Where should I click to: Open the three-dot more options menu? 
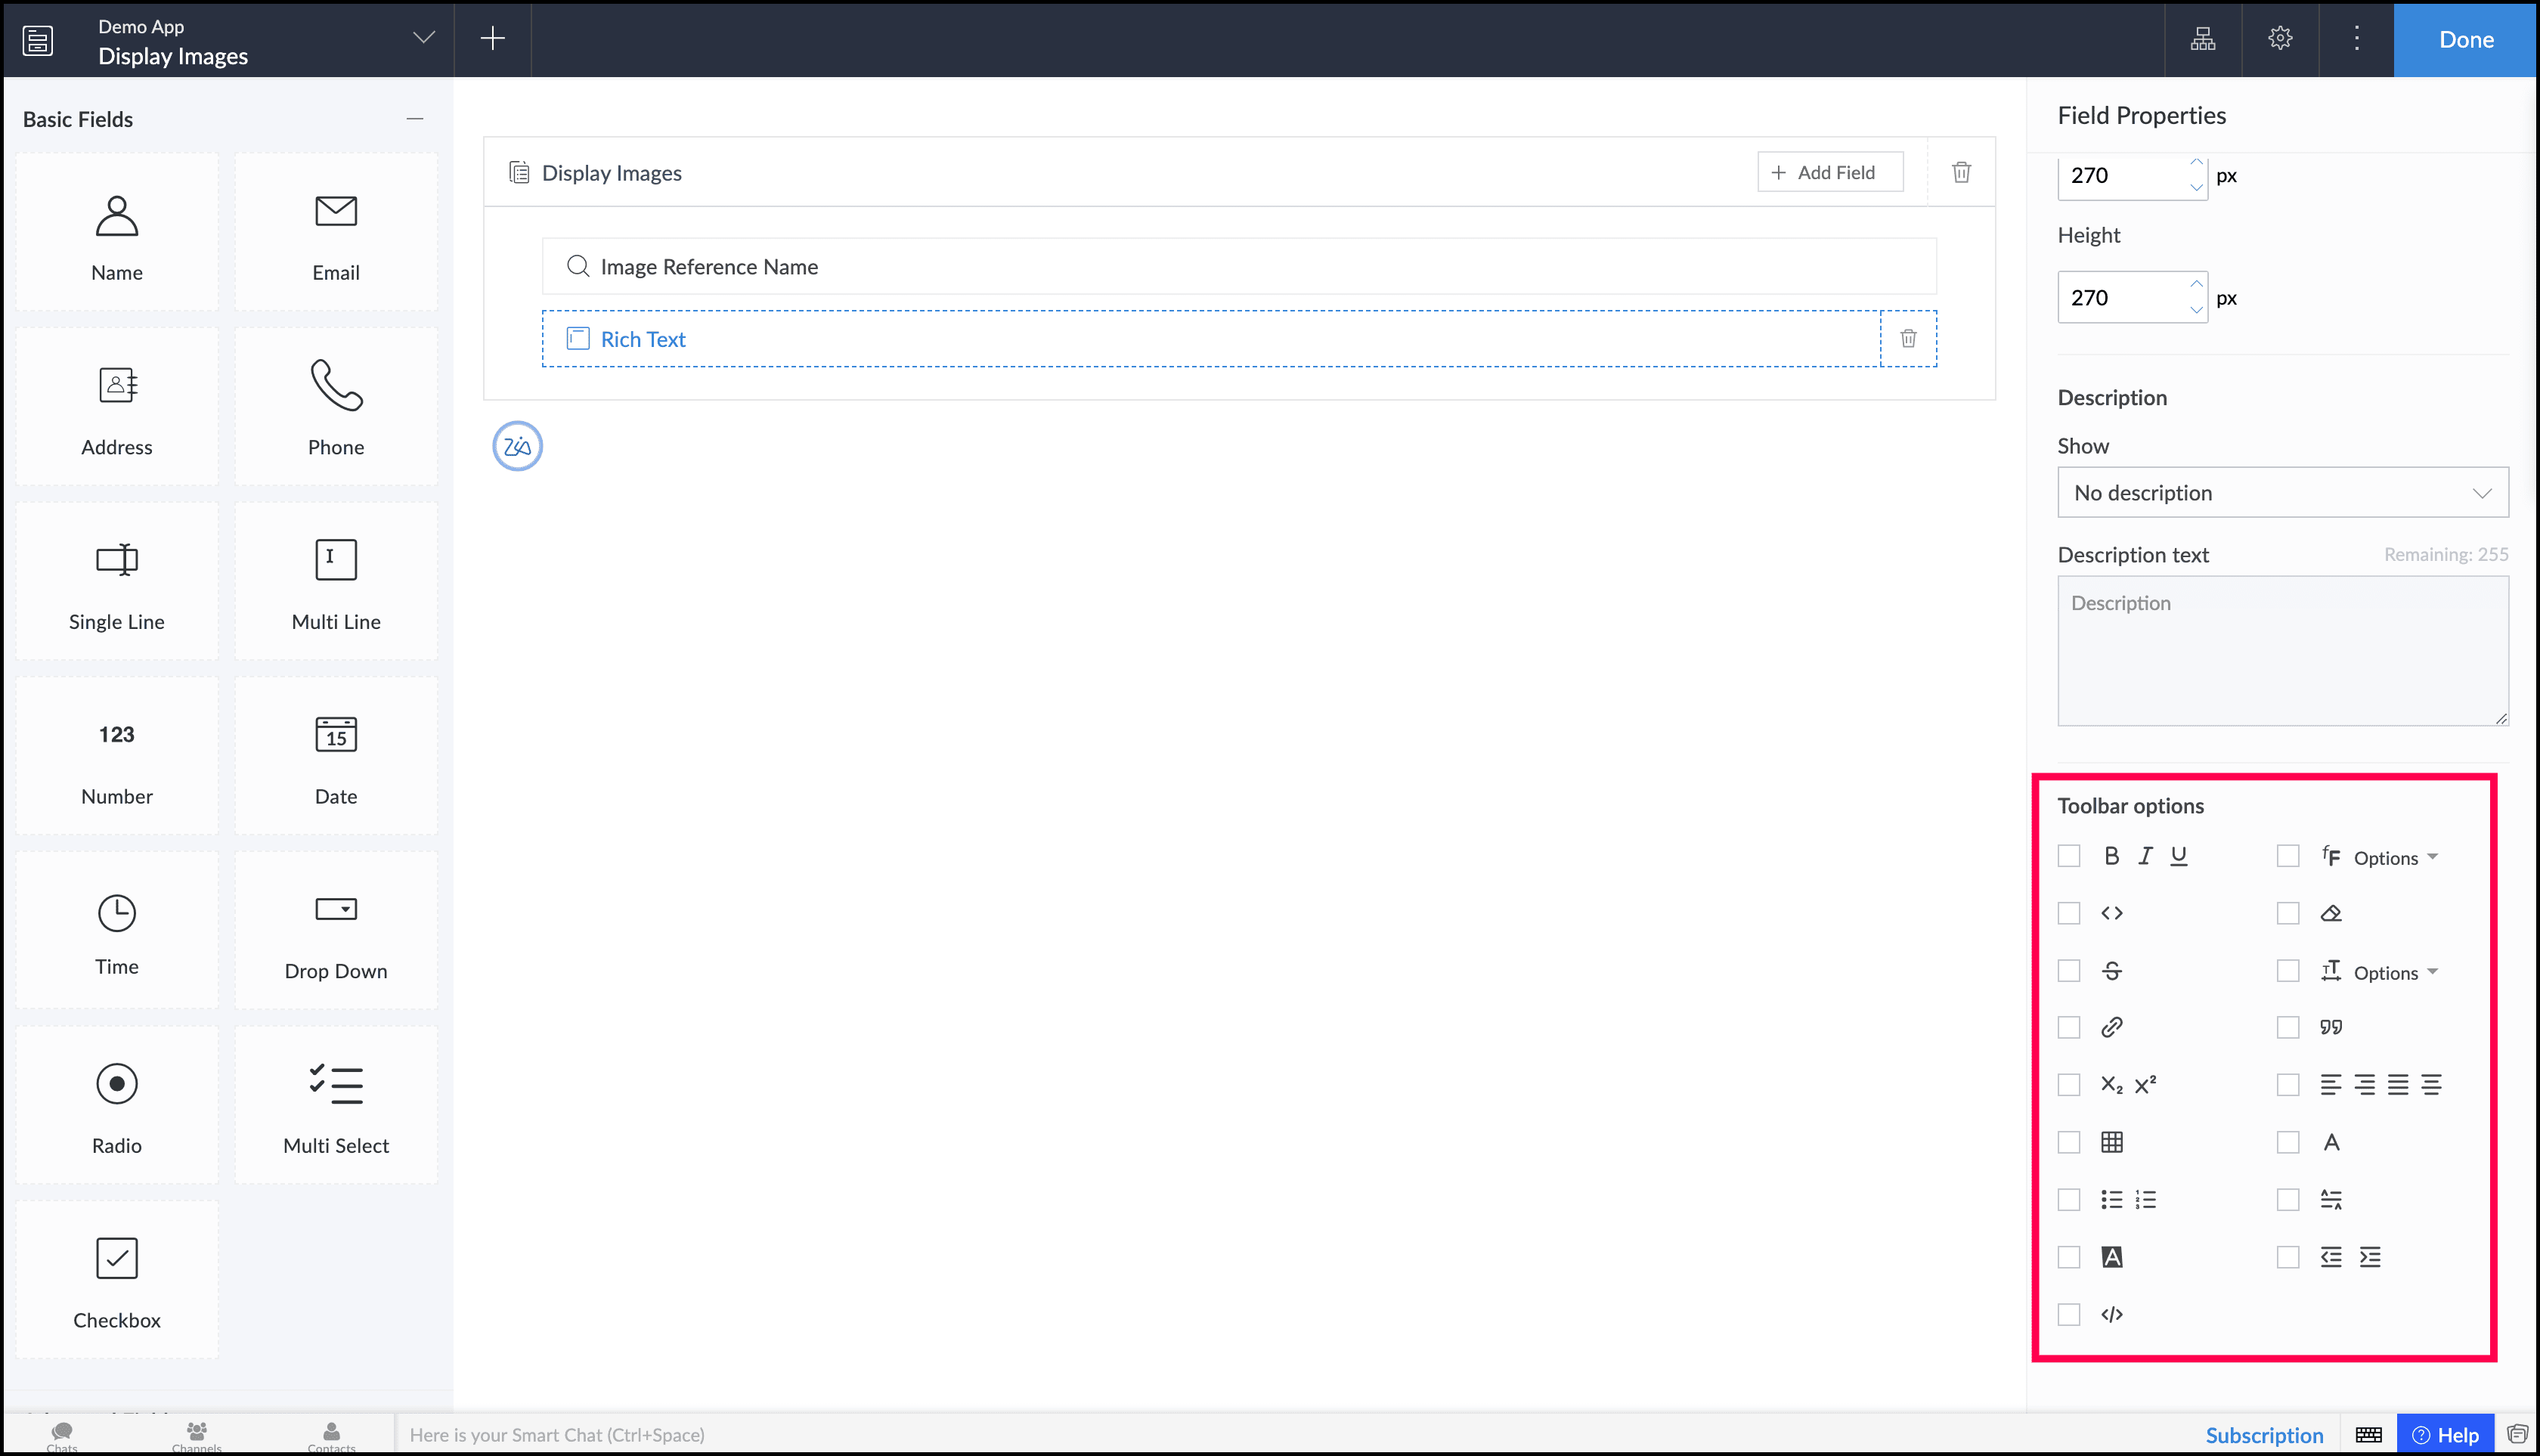[2356, 39]
